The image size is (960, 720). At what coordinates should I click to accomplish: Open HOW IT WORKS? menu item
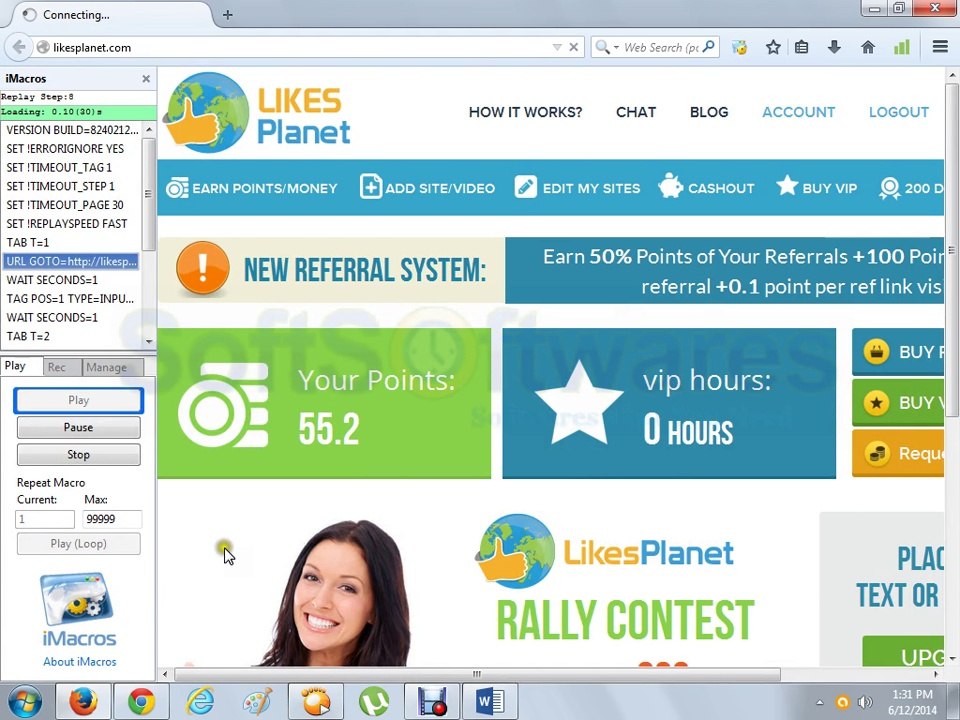(x=525, y=112)
